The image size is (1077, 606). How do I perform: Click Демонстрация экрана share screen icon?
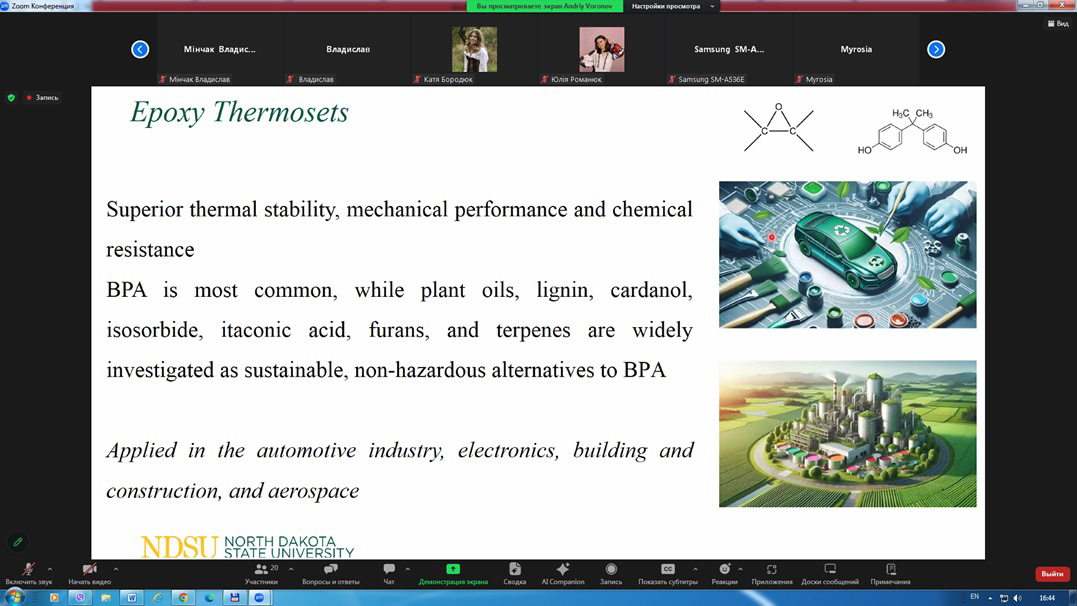[x=453, y=569]
